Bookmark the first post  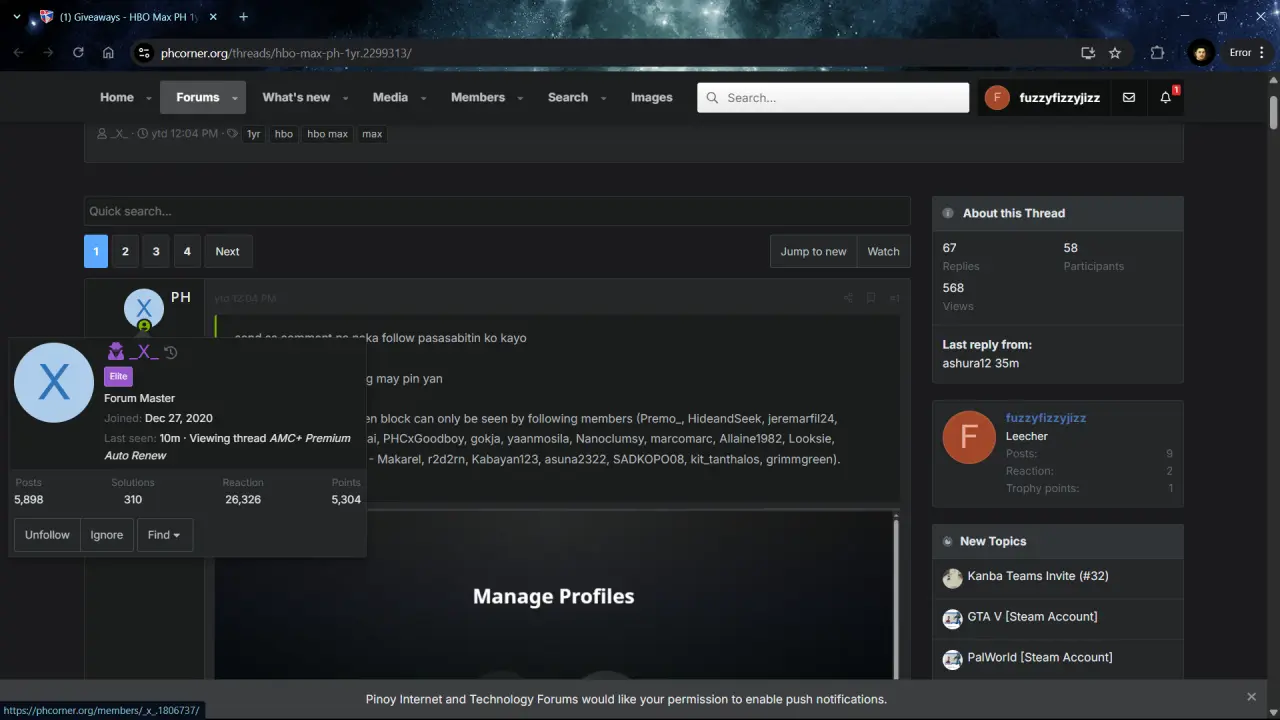[871, 298]
